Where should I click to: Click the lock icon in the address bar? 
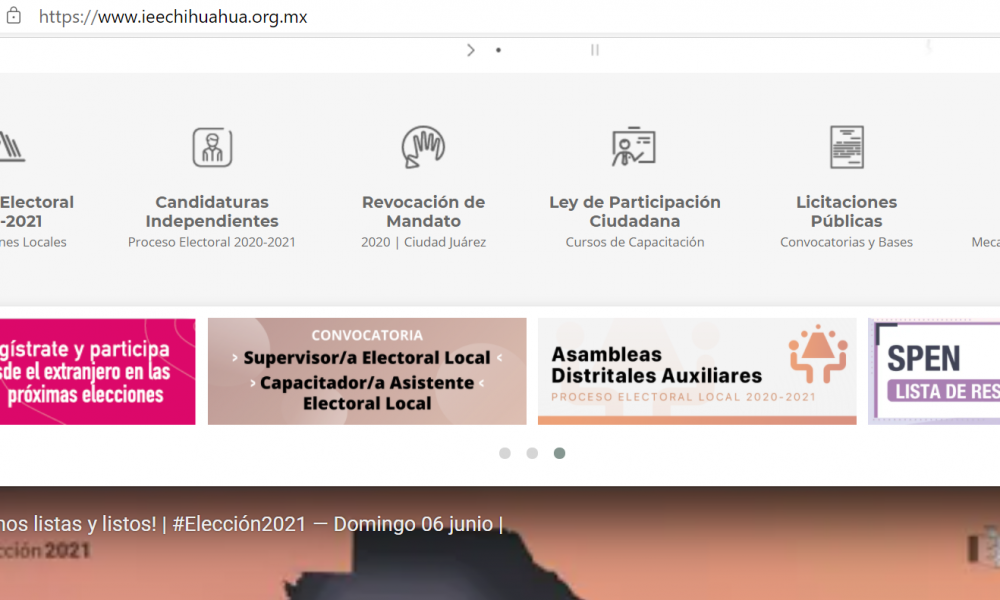(x=13, y=16)
